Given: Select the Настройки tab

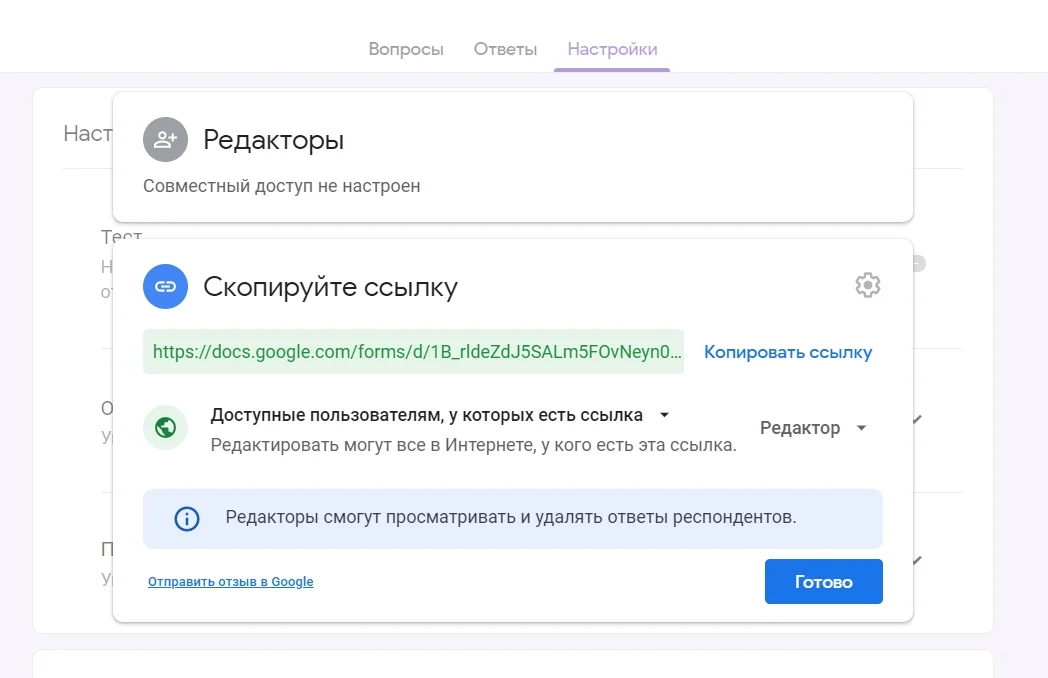Looking at the screenshot, I should 612,49.
